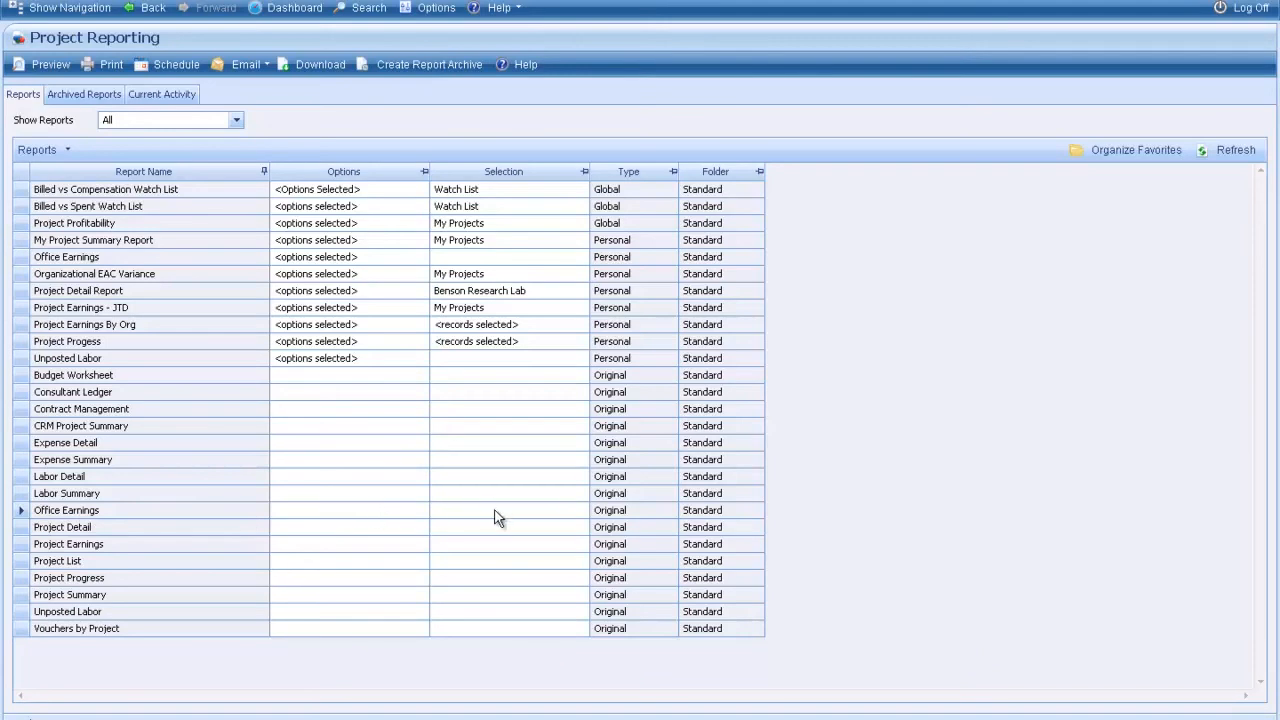
Task: Click the Log Off link
Action: point(1251,7)
